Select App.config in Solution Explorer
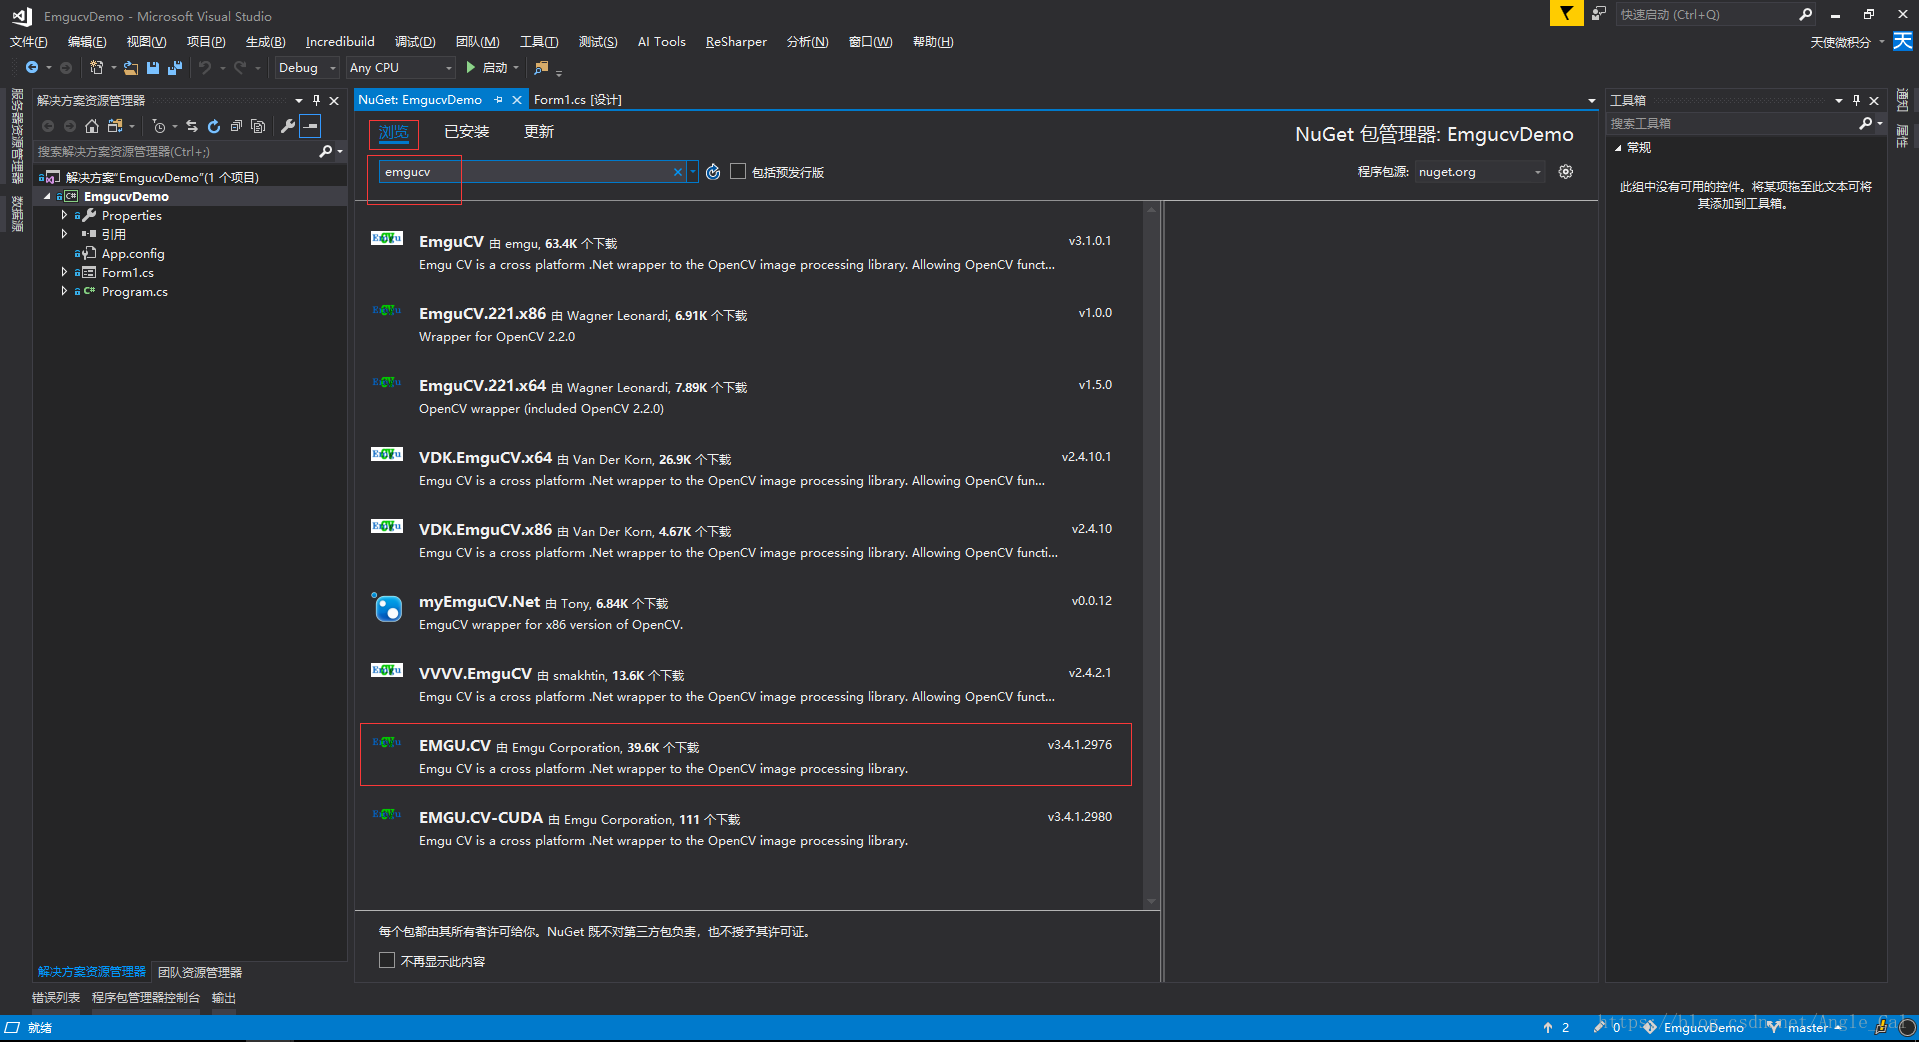Viewport: 1919px width, 1042px height. (x=133, y=253)
